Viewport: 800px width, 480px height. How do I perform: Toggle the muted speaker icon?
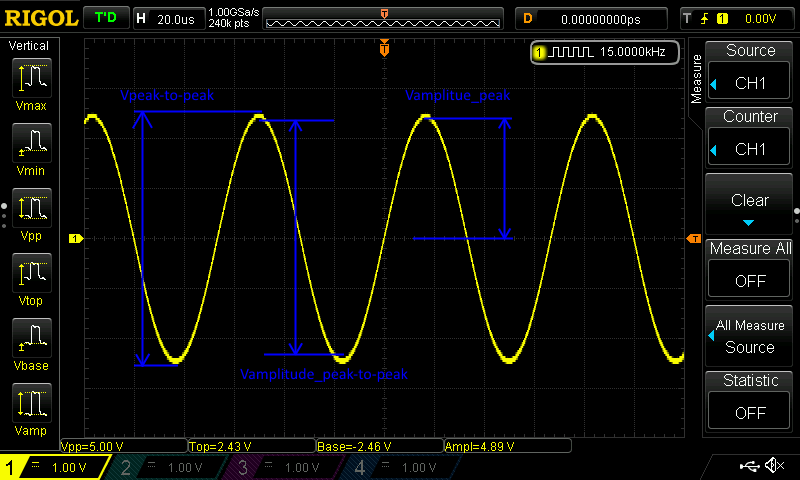pos(775,466)
